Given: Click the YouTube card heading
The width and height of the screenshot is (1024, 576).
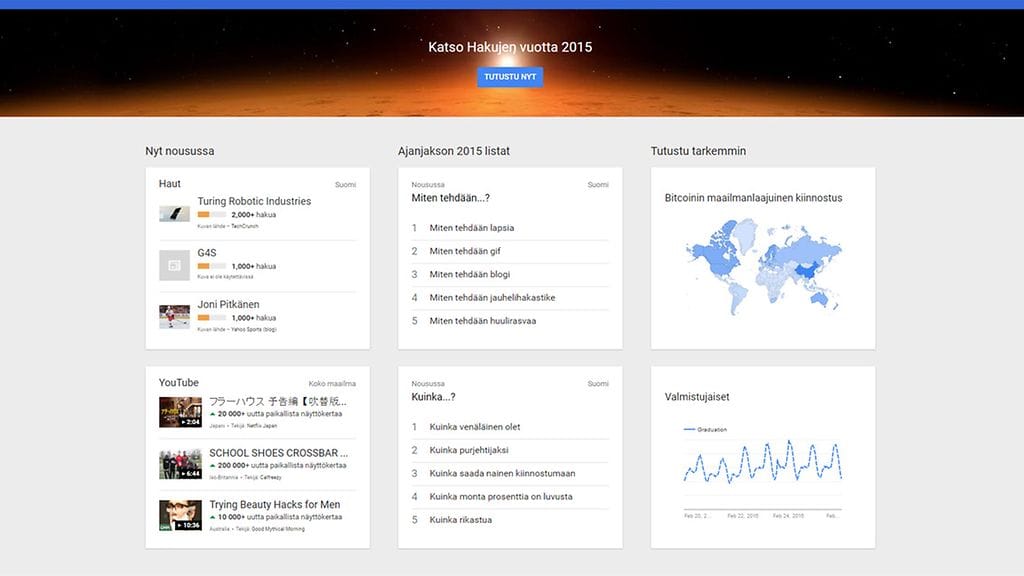Looking at the screenshot, I should [x=179, y=383].
